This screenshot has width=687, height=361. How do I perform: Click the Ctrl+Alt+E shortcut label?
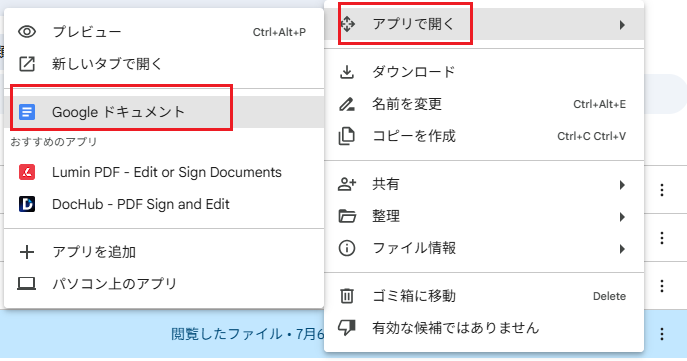pos(599,105)
